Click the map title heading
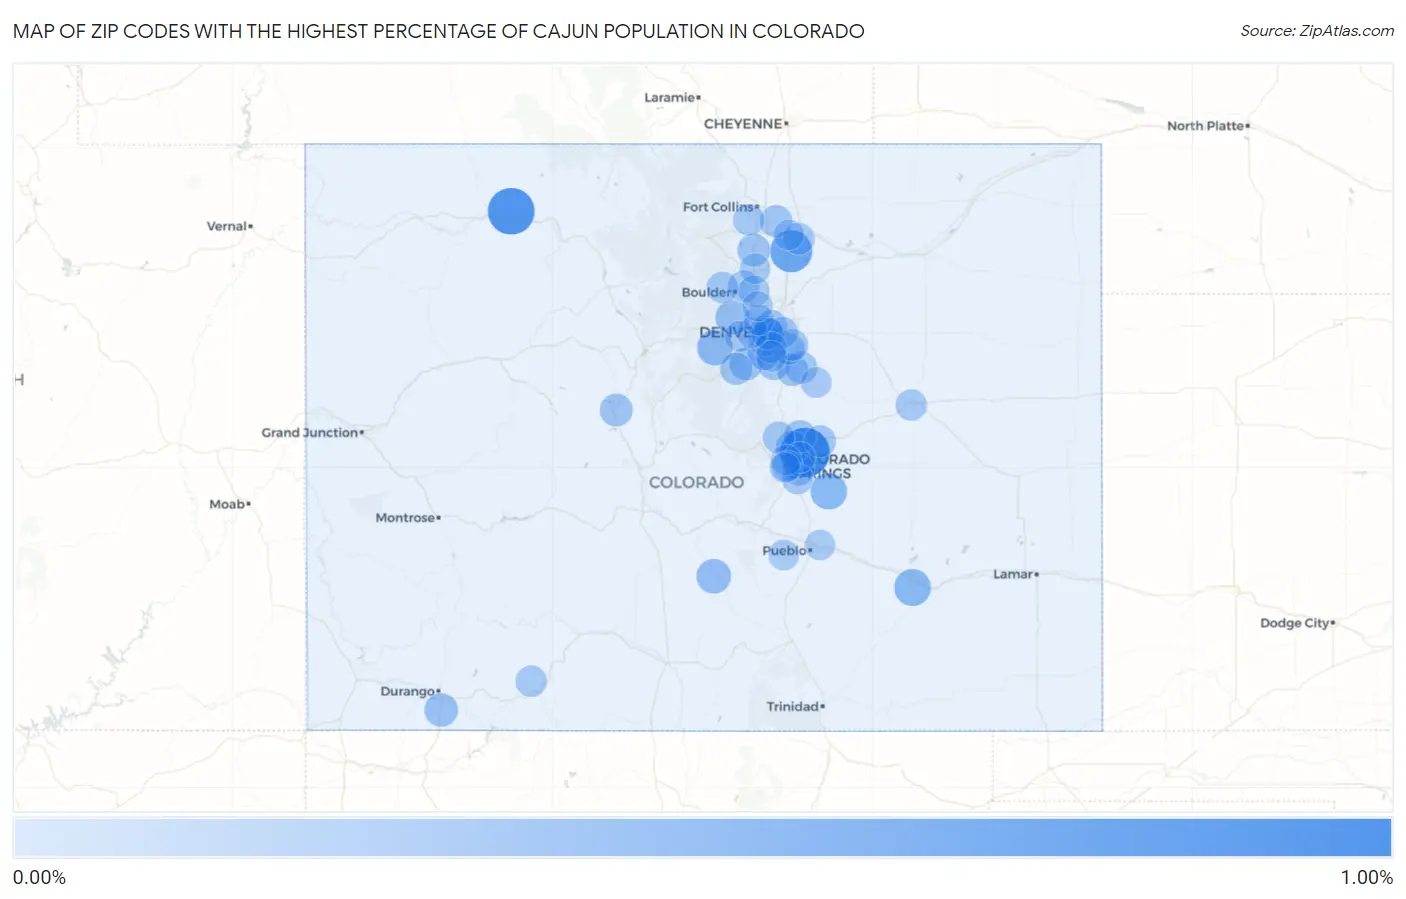The width and height of the screenshot is (1406, 899). click(439, 31)
